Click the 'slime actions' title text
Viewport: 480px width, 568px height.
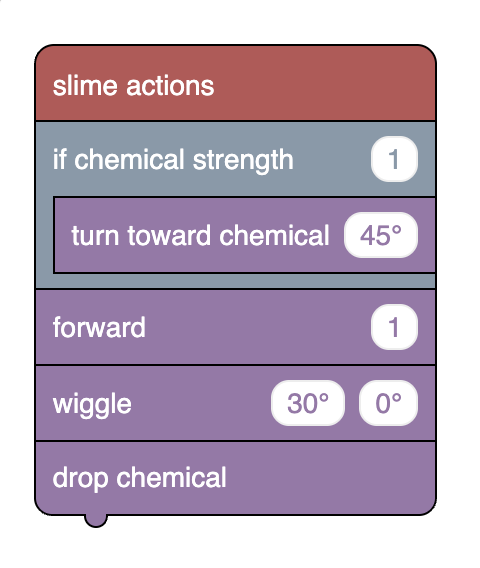[133, 86]
